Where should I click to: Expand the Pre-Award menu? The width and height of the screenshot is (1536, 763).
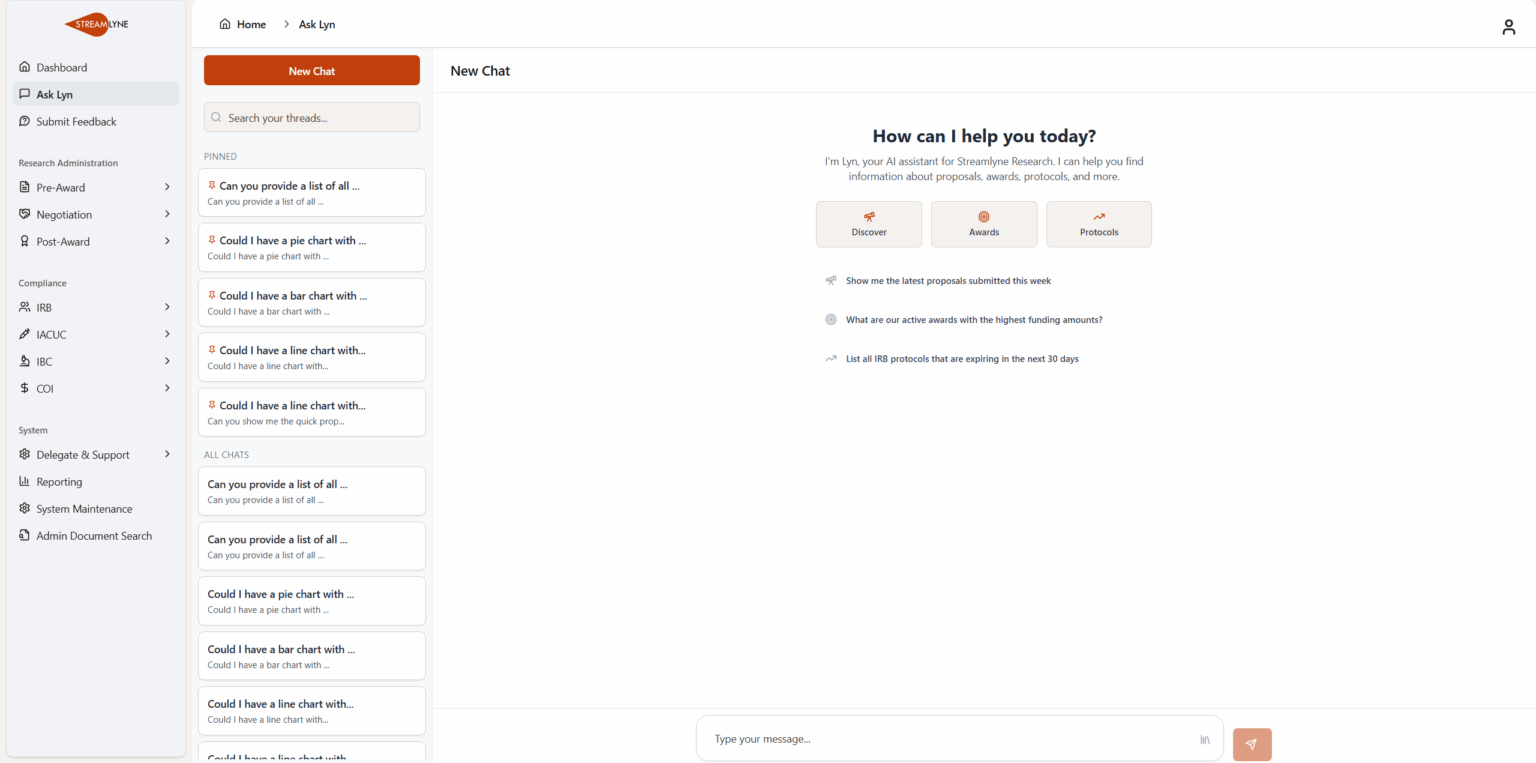[167, 187]
